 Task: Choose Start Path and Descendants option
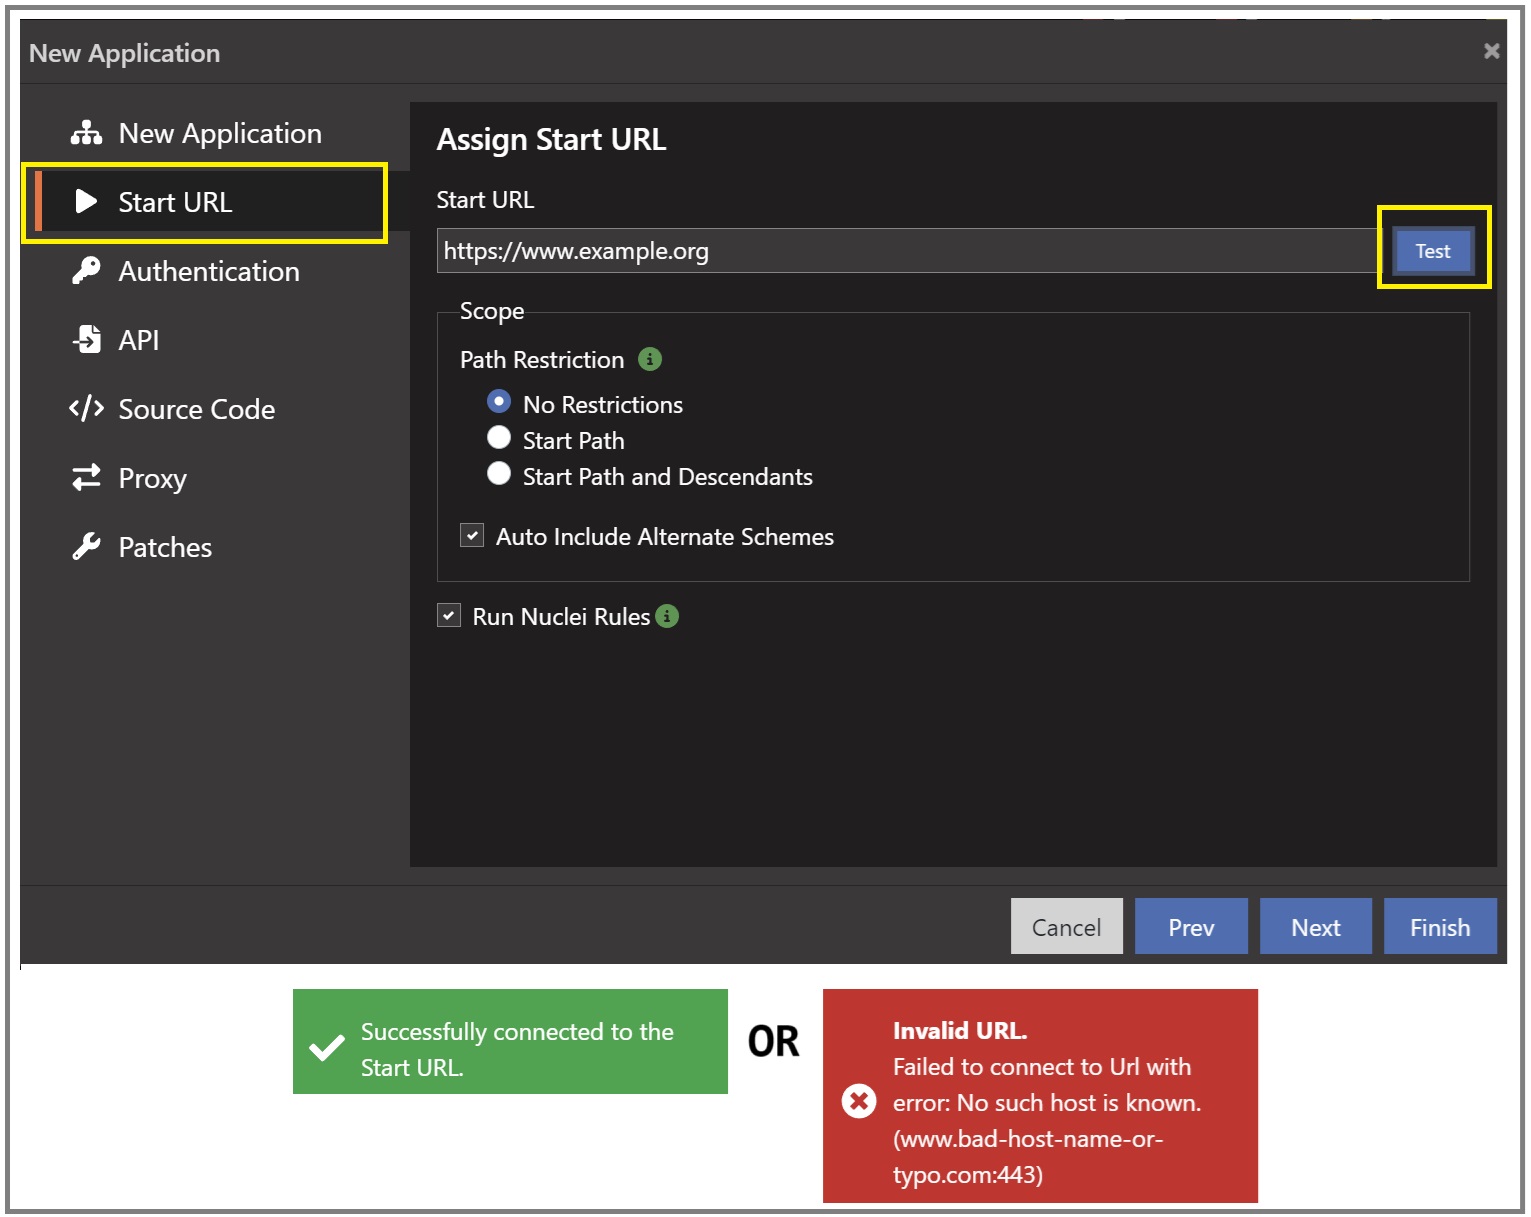(x=499, y=474)
